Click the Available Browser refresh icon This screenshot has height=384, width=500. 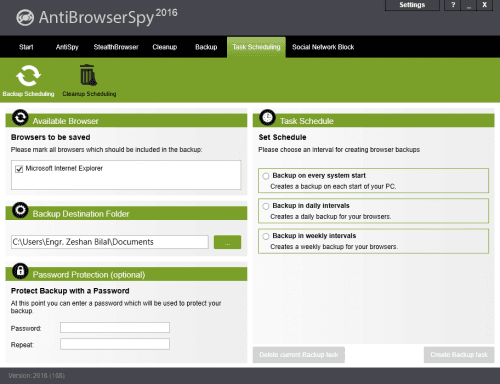pyautogui.click(x=20, y=118)
